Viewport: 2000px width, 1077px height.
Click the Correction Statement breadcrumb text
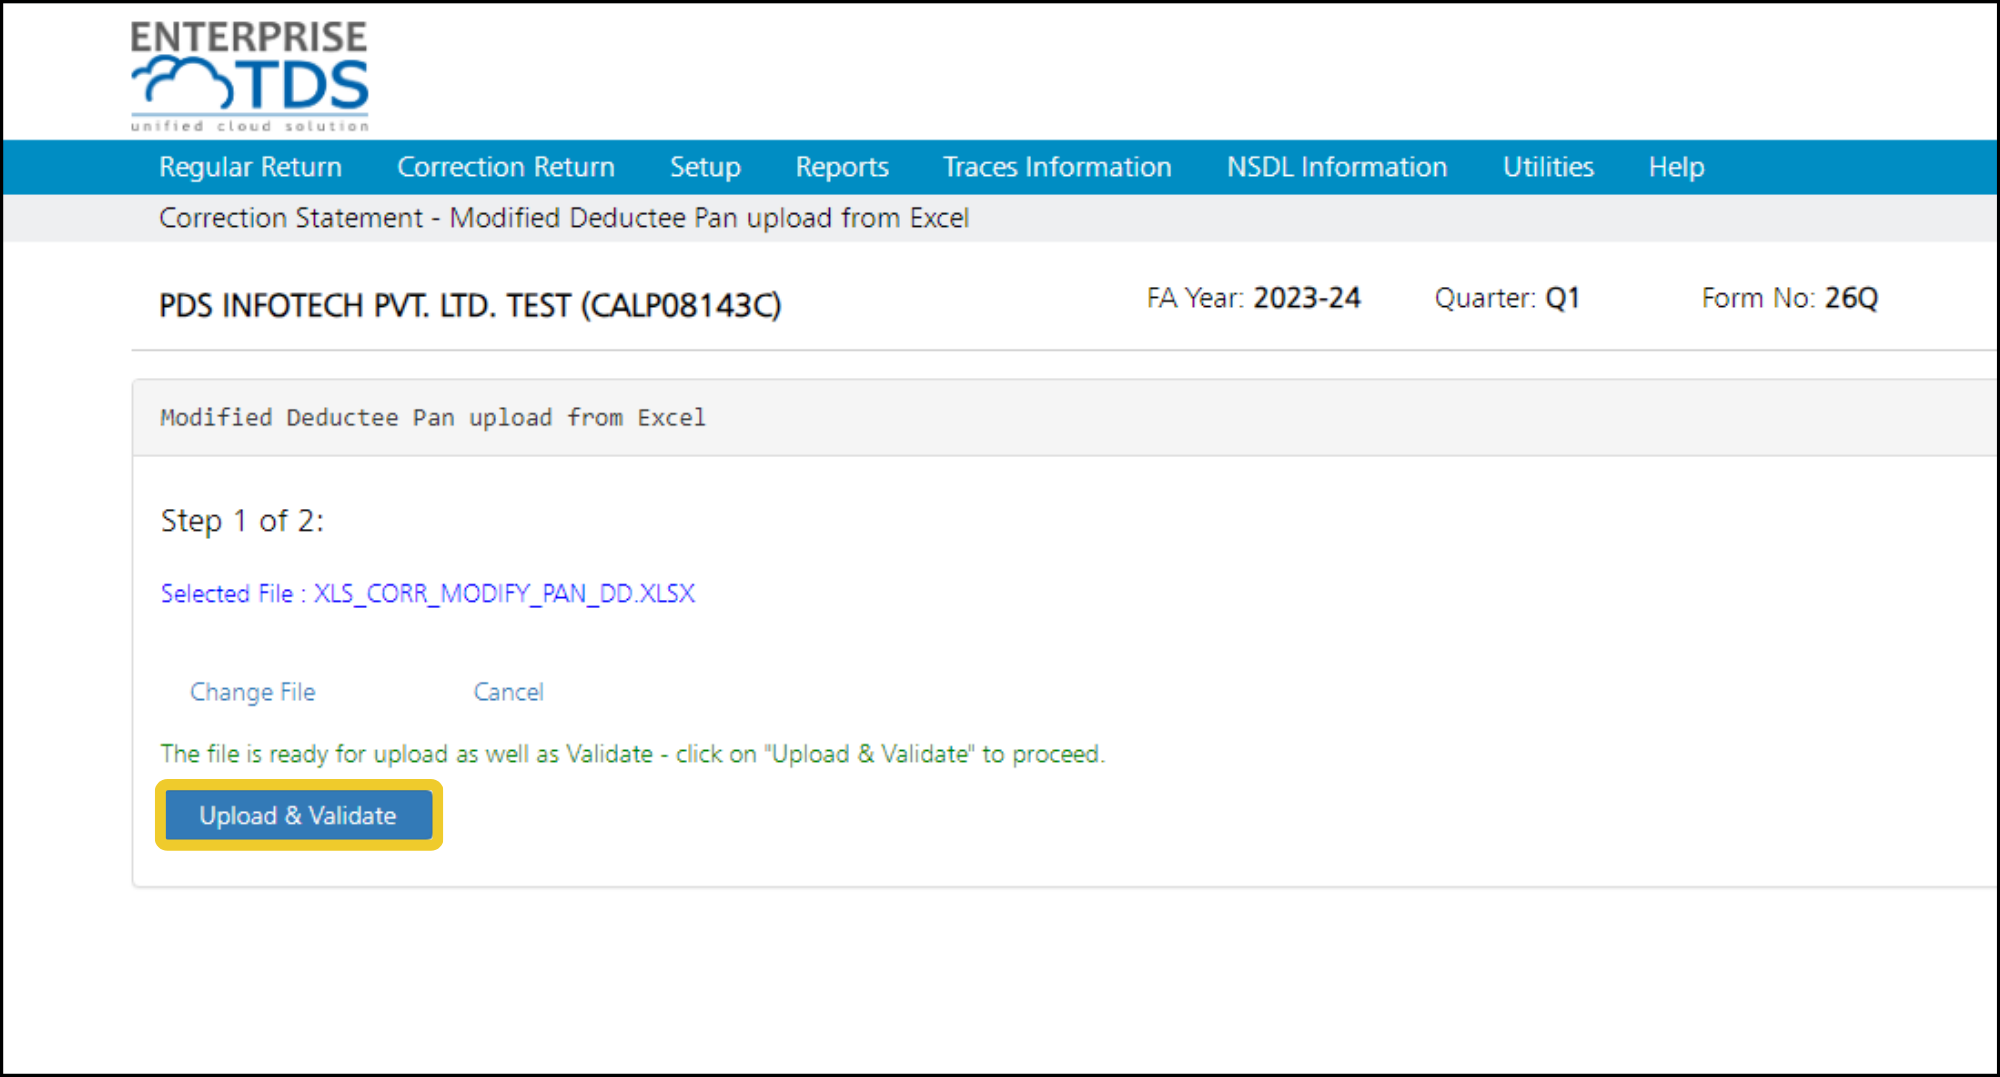[291, 218]
